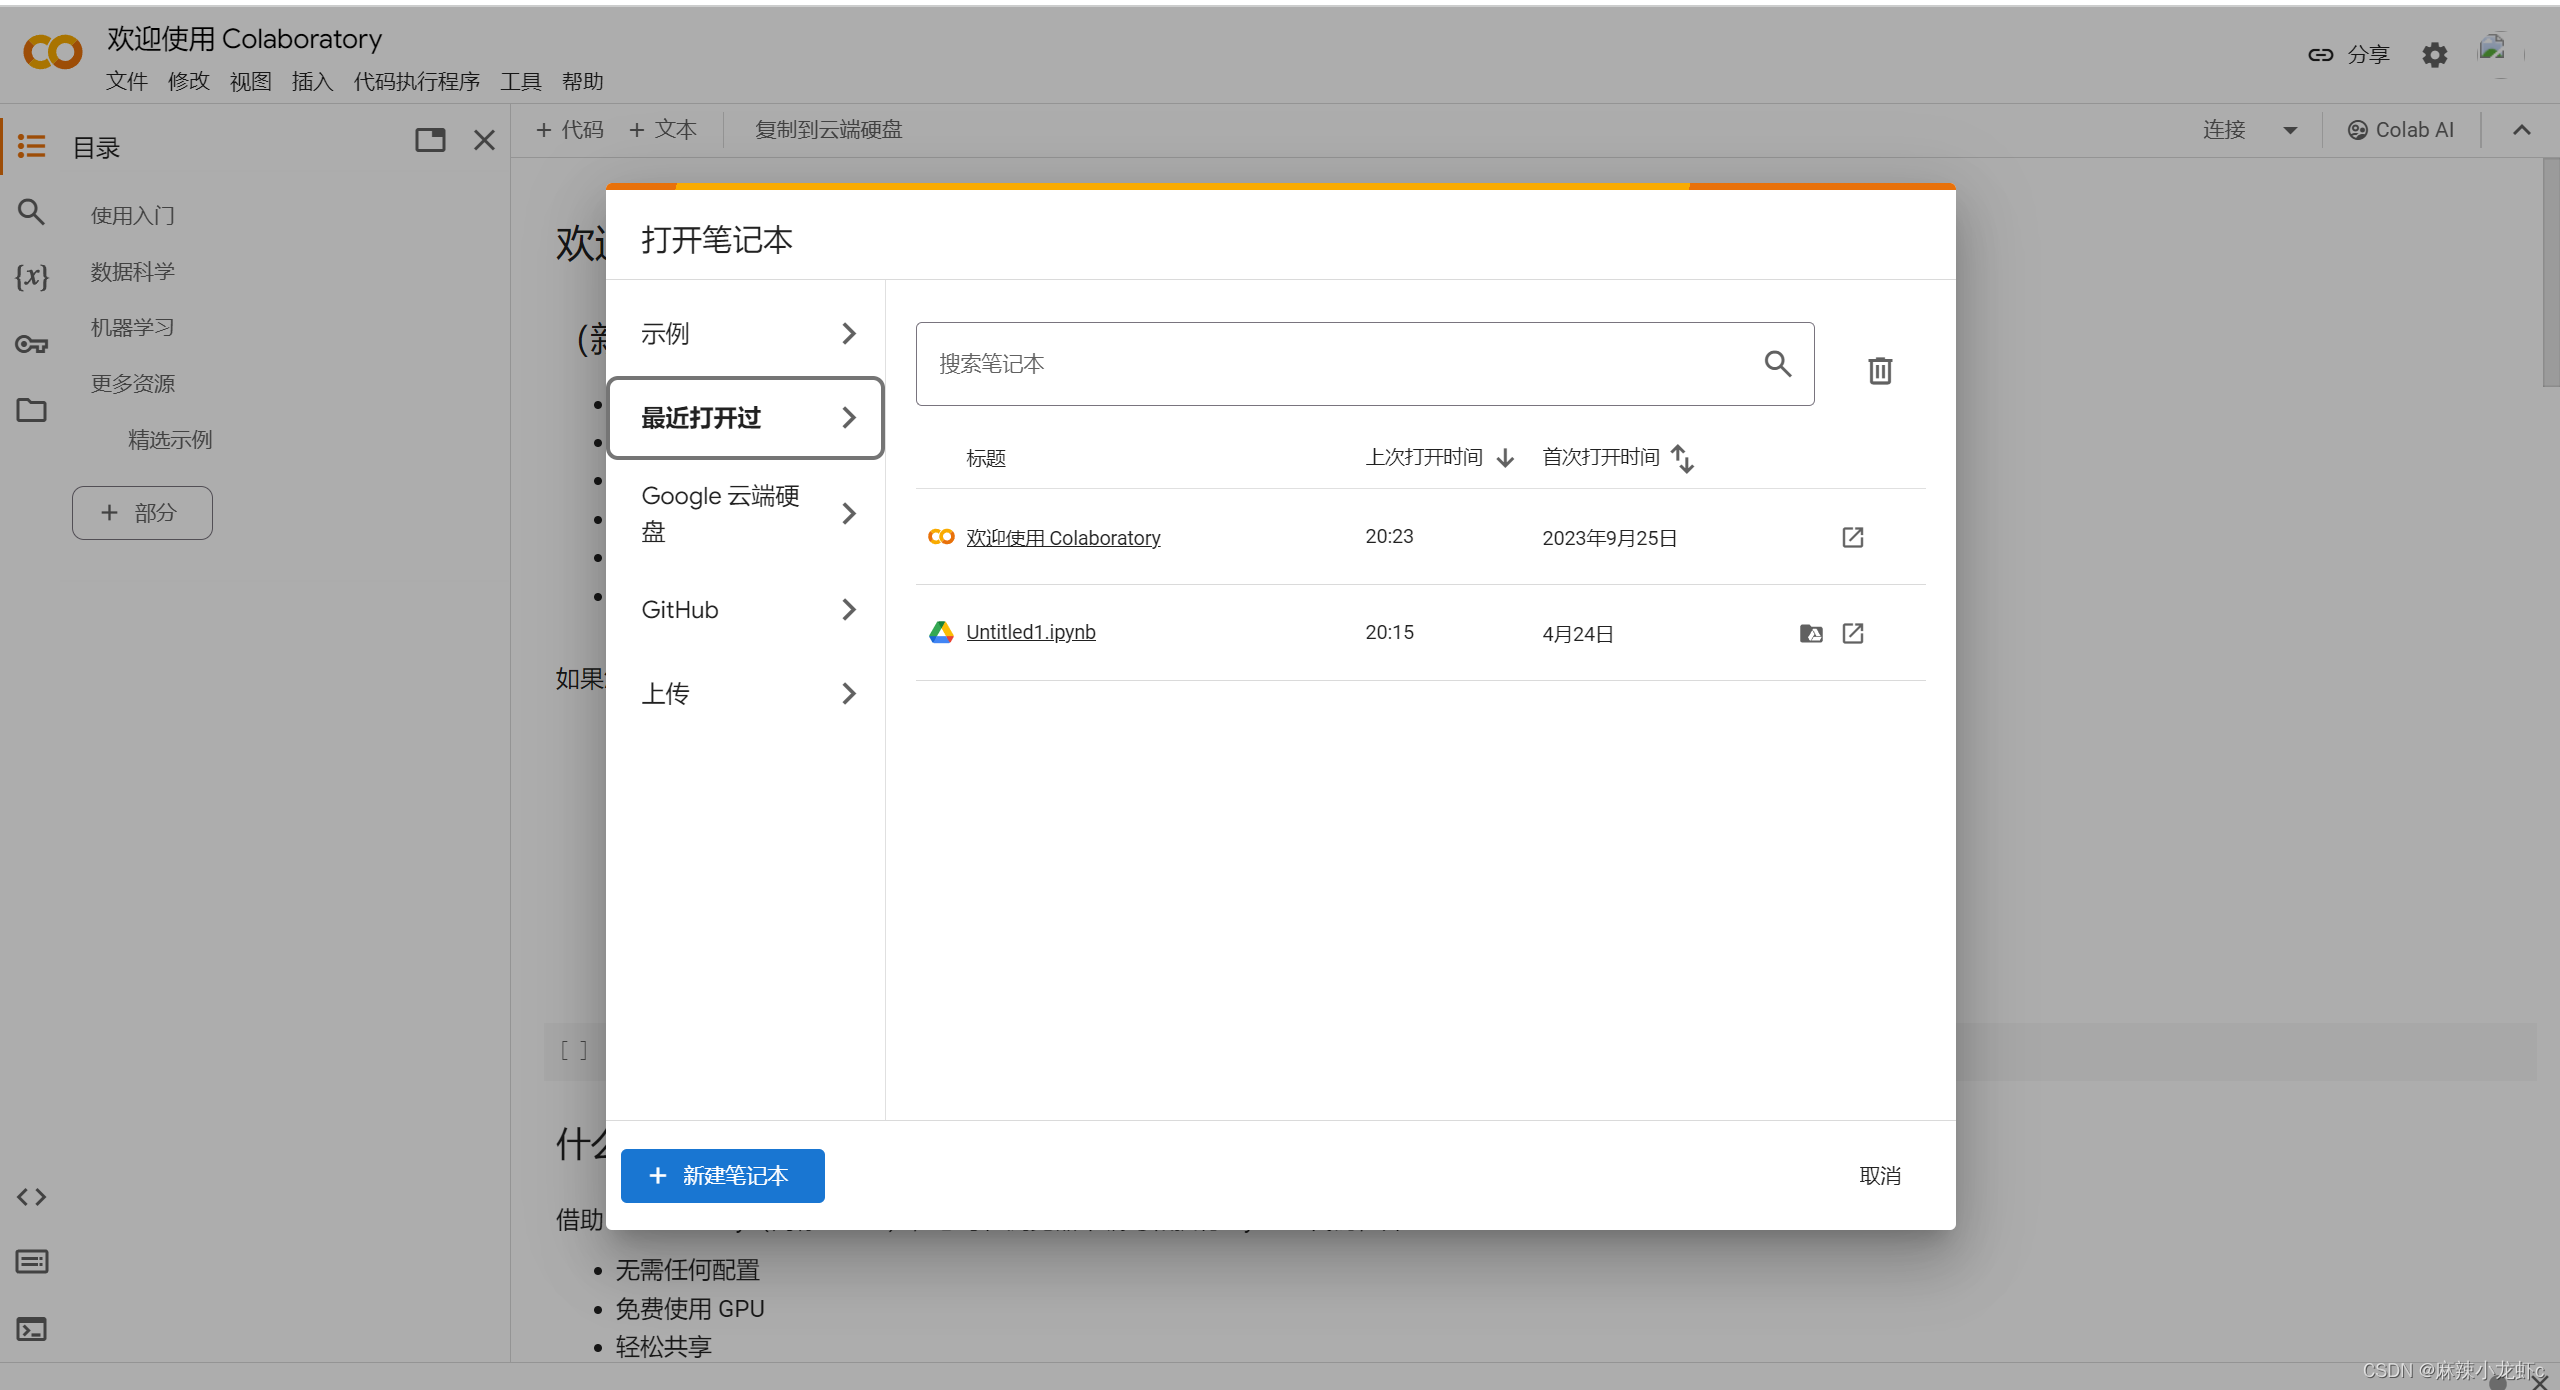
Task: Select the GitHub tab
Action: click(x=746, y=610)
